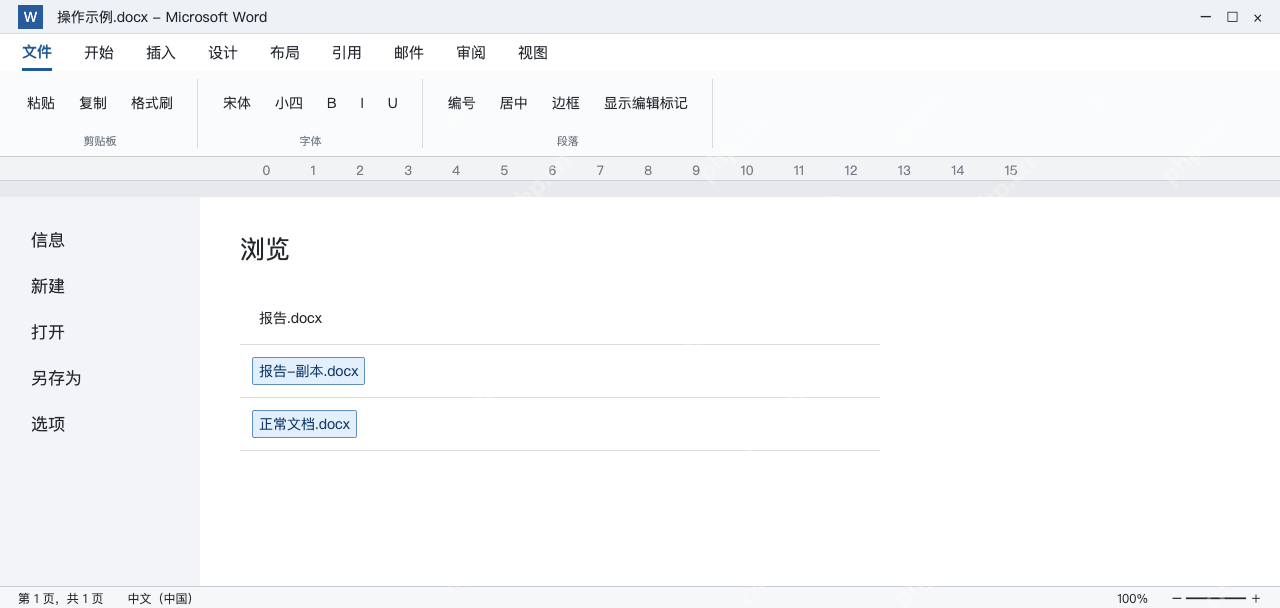Select the 设计 ribbon tab
Screen dimensions: 1280x608
click(223, 53)
